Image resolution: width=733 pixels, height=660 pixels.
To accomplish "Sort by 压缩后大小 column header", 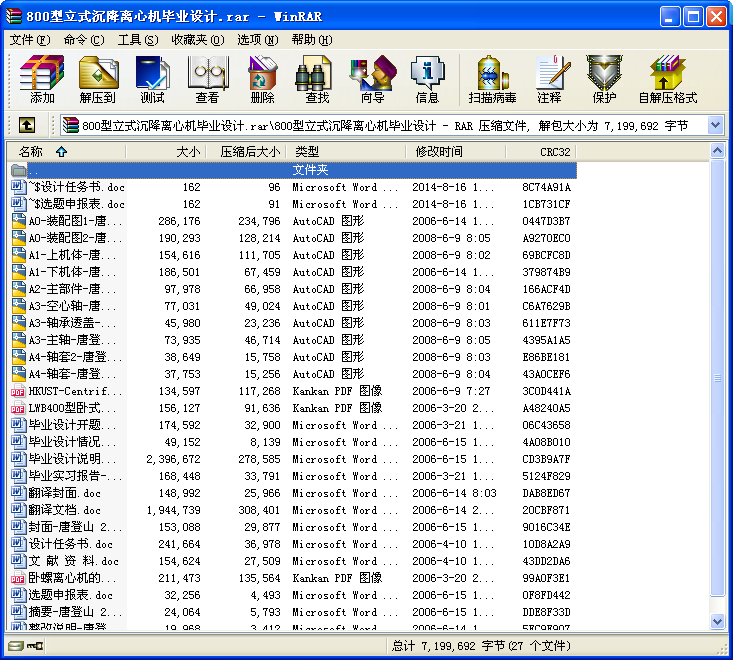I will (x=246, y=152).
